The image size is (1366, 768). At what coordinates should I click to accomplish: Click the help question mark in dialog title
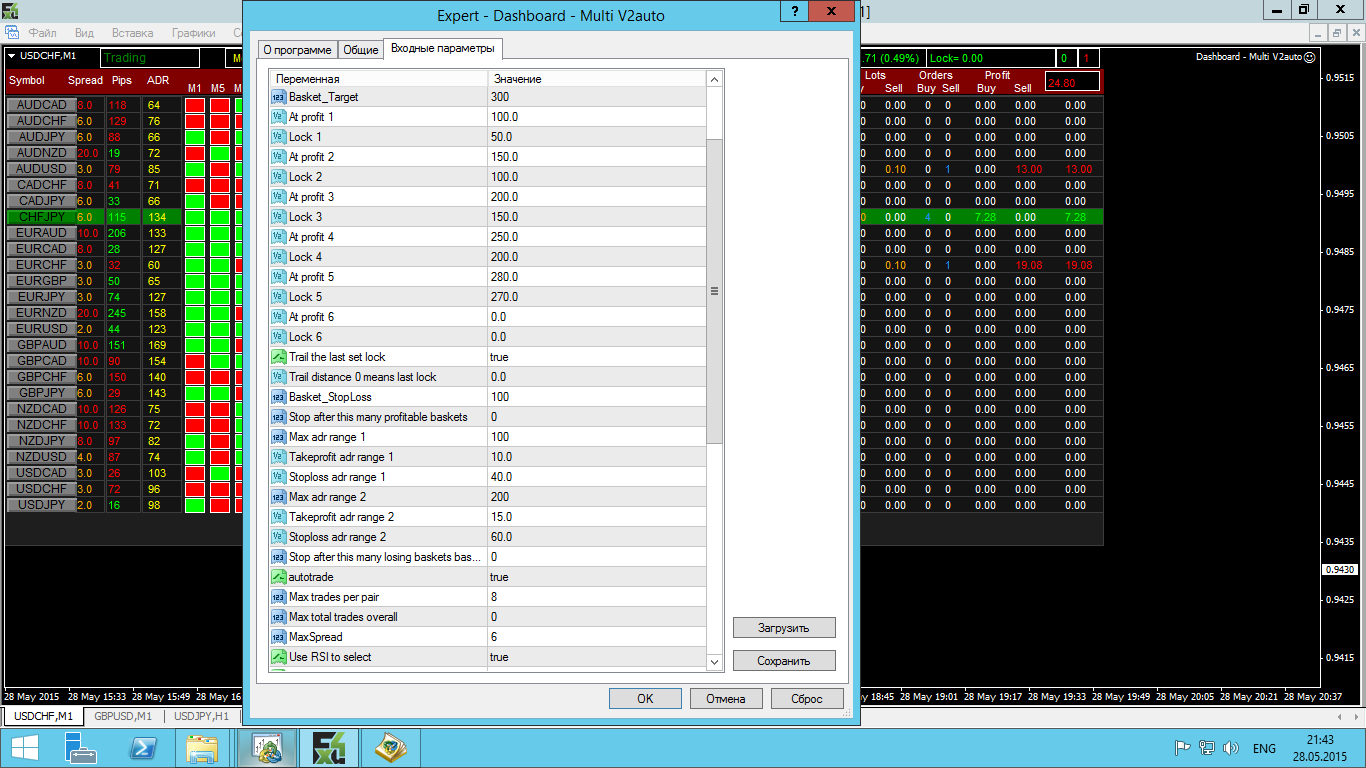click(x=794, y=11)
